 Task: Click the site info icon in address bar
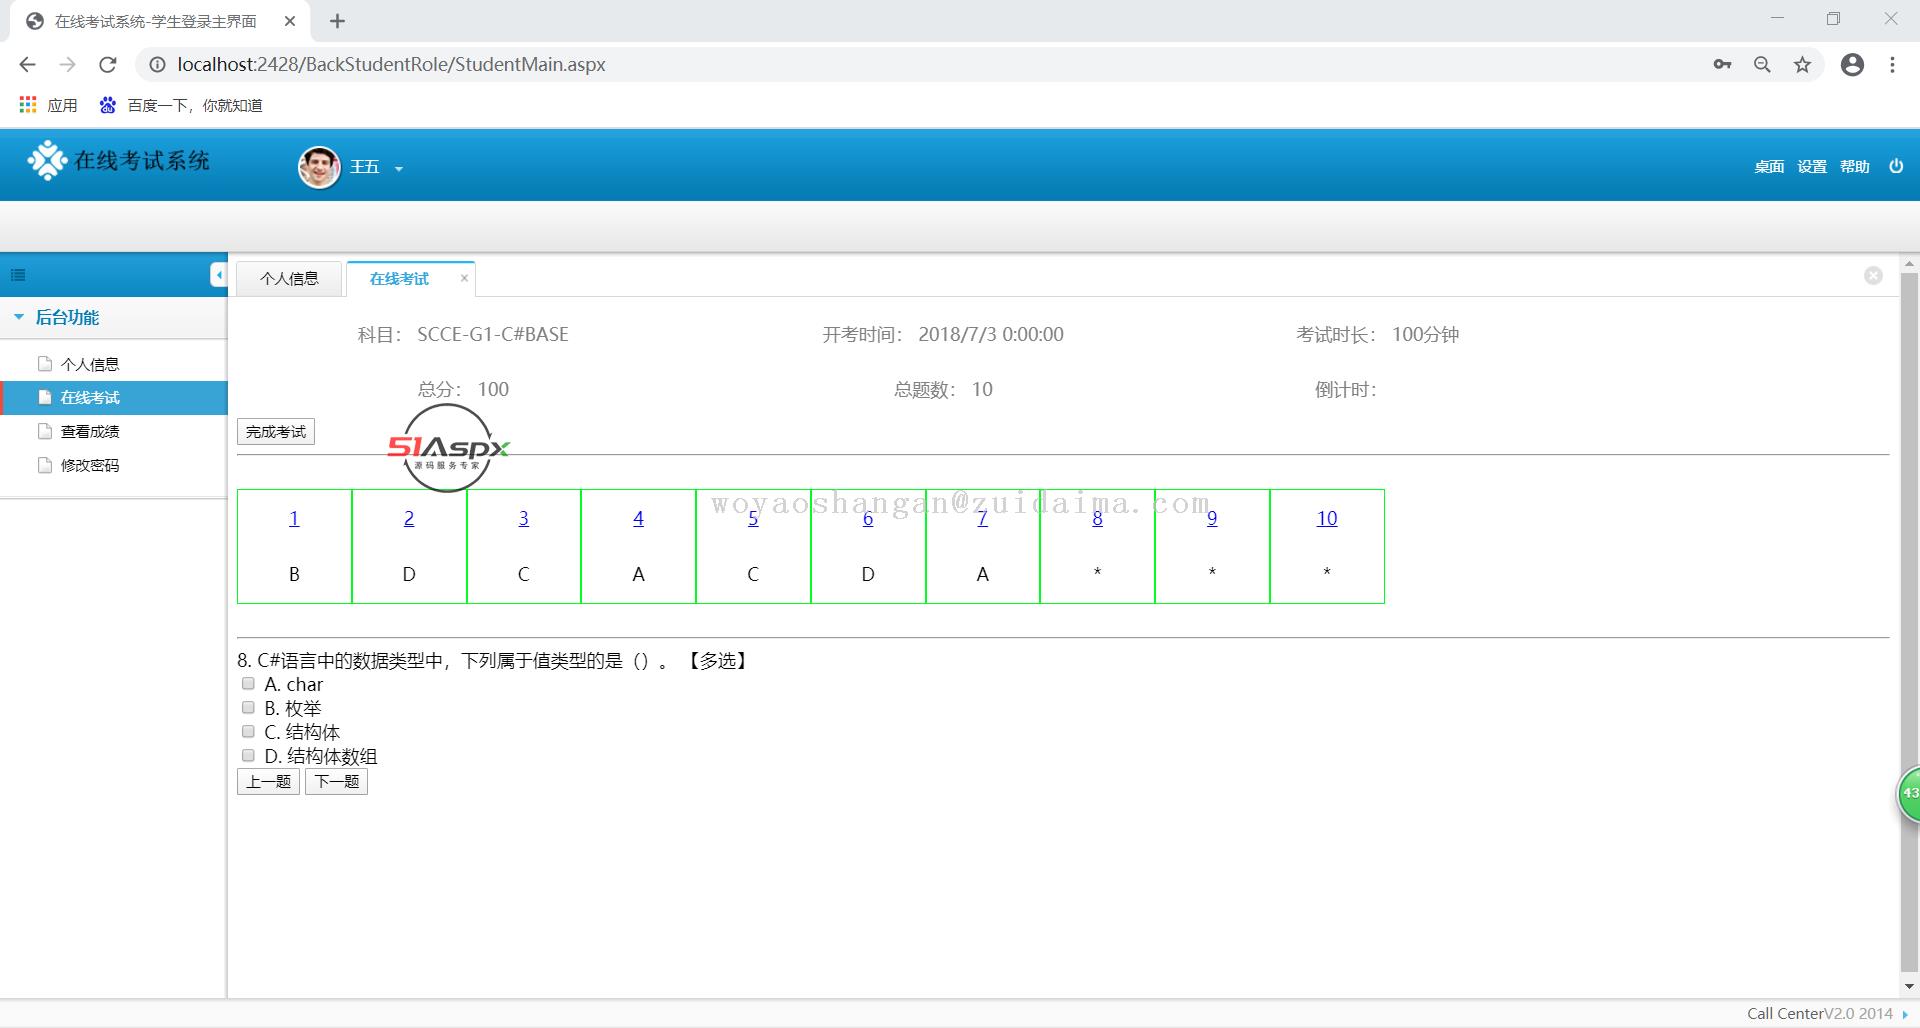pyautogui.click(x=157, y=64)
